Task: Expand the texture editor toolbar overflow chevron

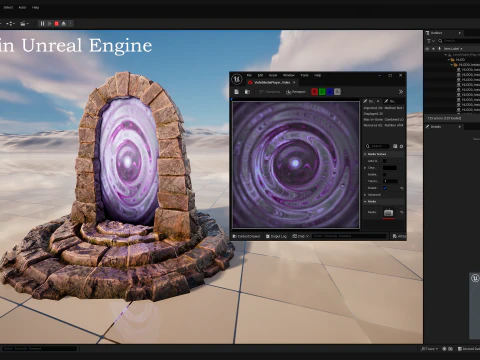Action: click(401, 92)
